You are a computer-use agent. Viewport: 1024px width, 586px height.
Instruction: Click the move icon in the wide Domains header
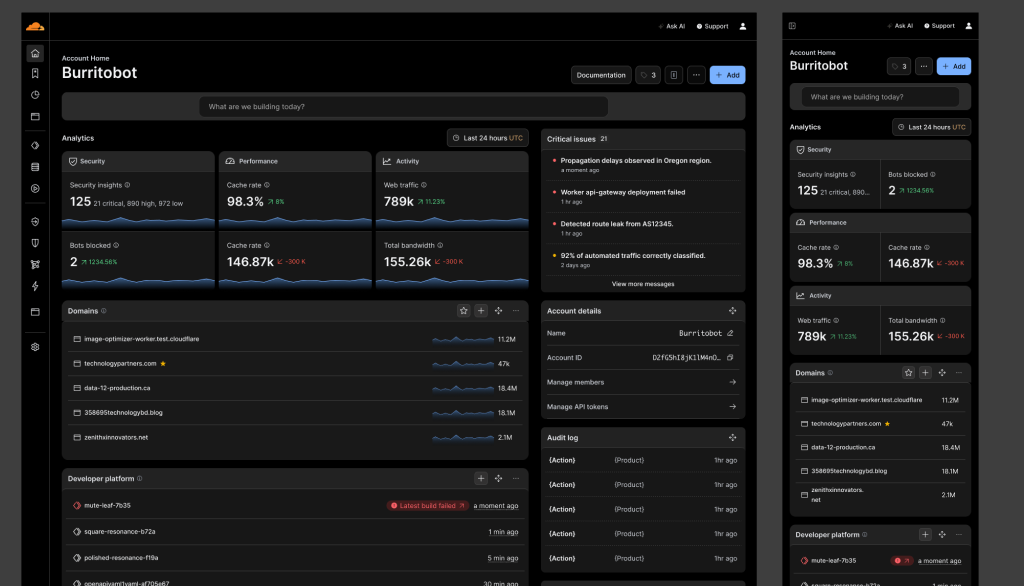[498, 311]
